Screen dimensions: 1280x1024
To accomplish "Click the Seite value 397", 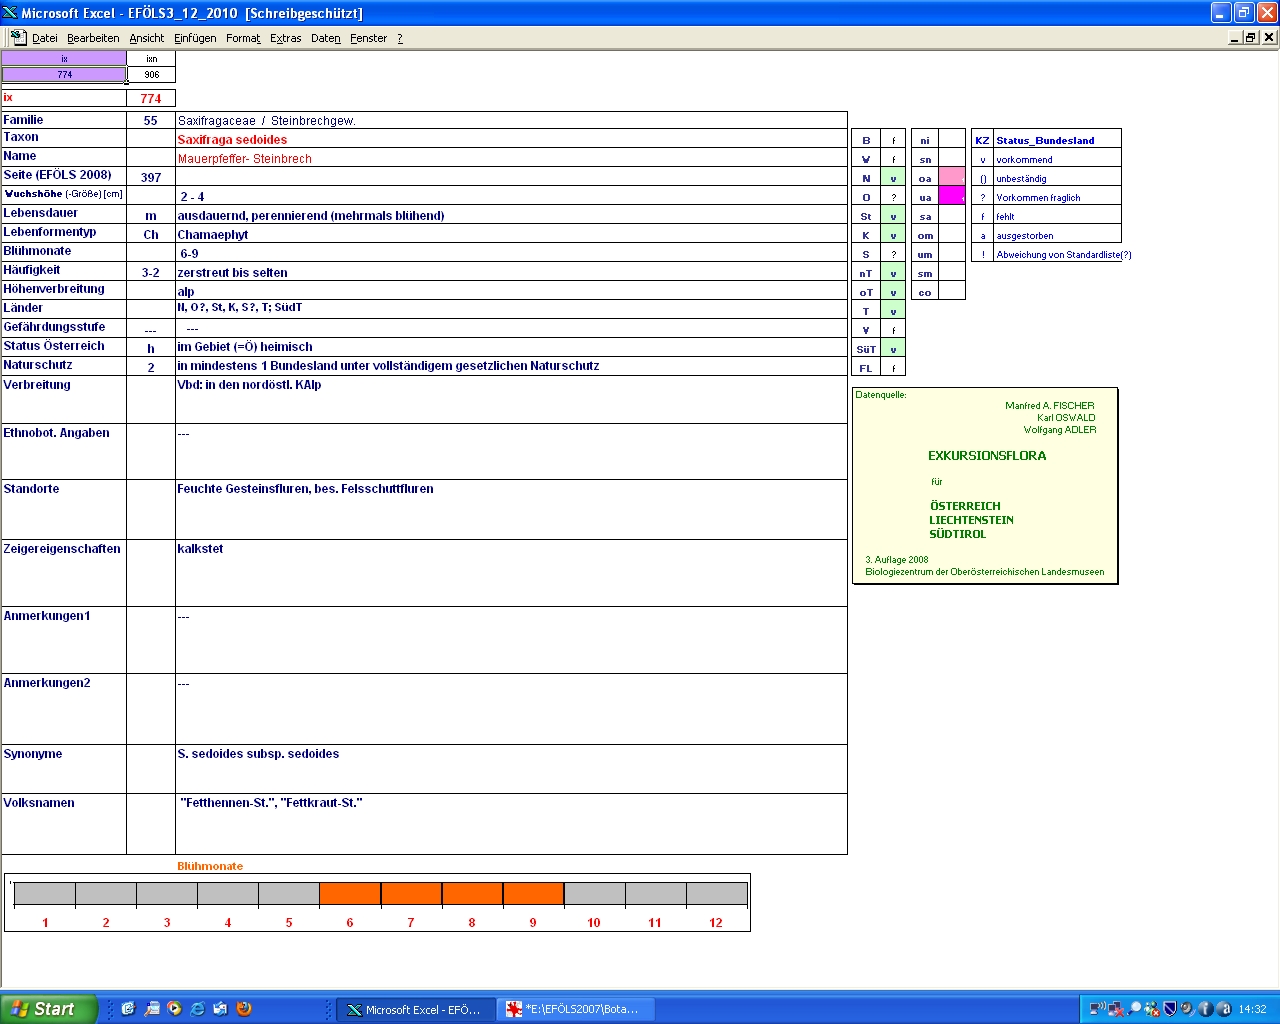I will (151, 177).
